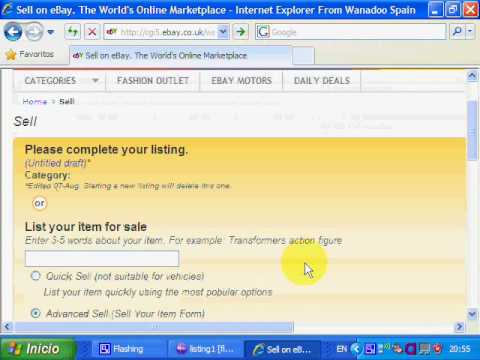Expand the address bar history dropdown
This screenshot has height=360, width=480.
pyautogui.click(x=223, y=32)
